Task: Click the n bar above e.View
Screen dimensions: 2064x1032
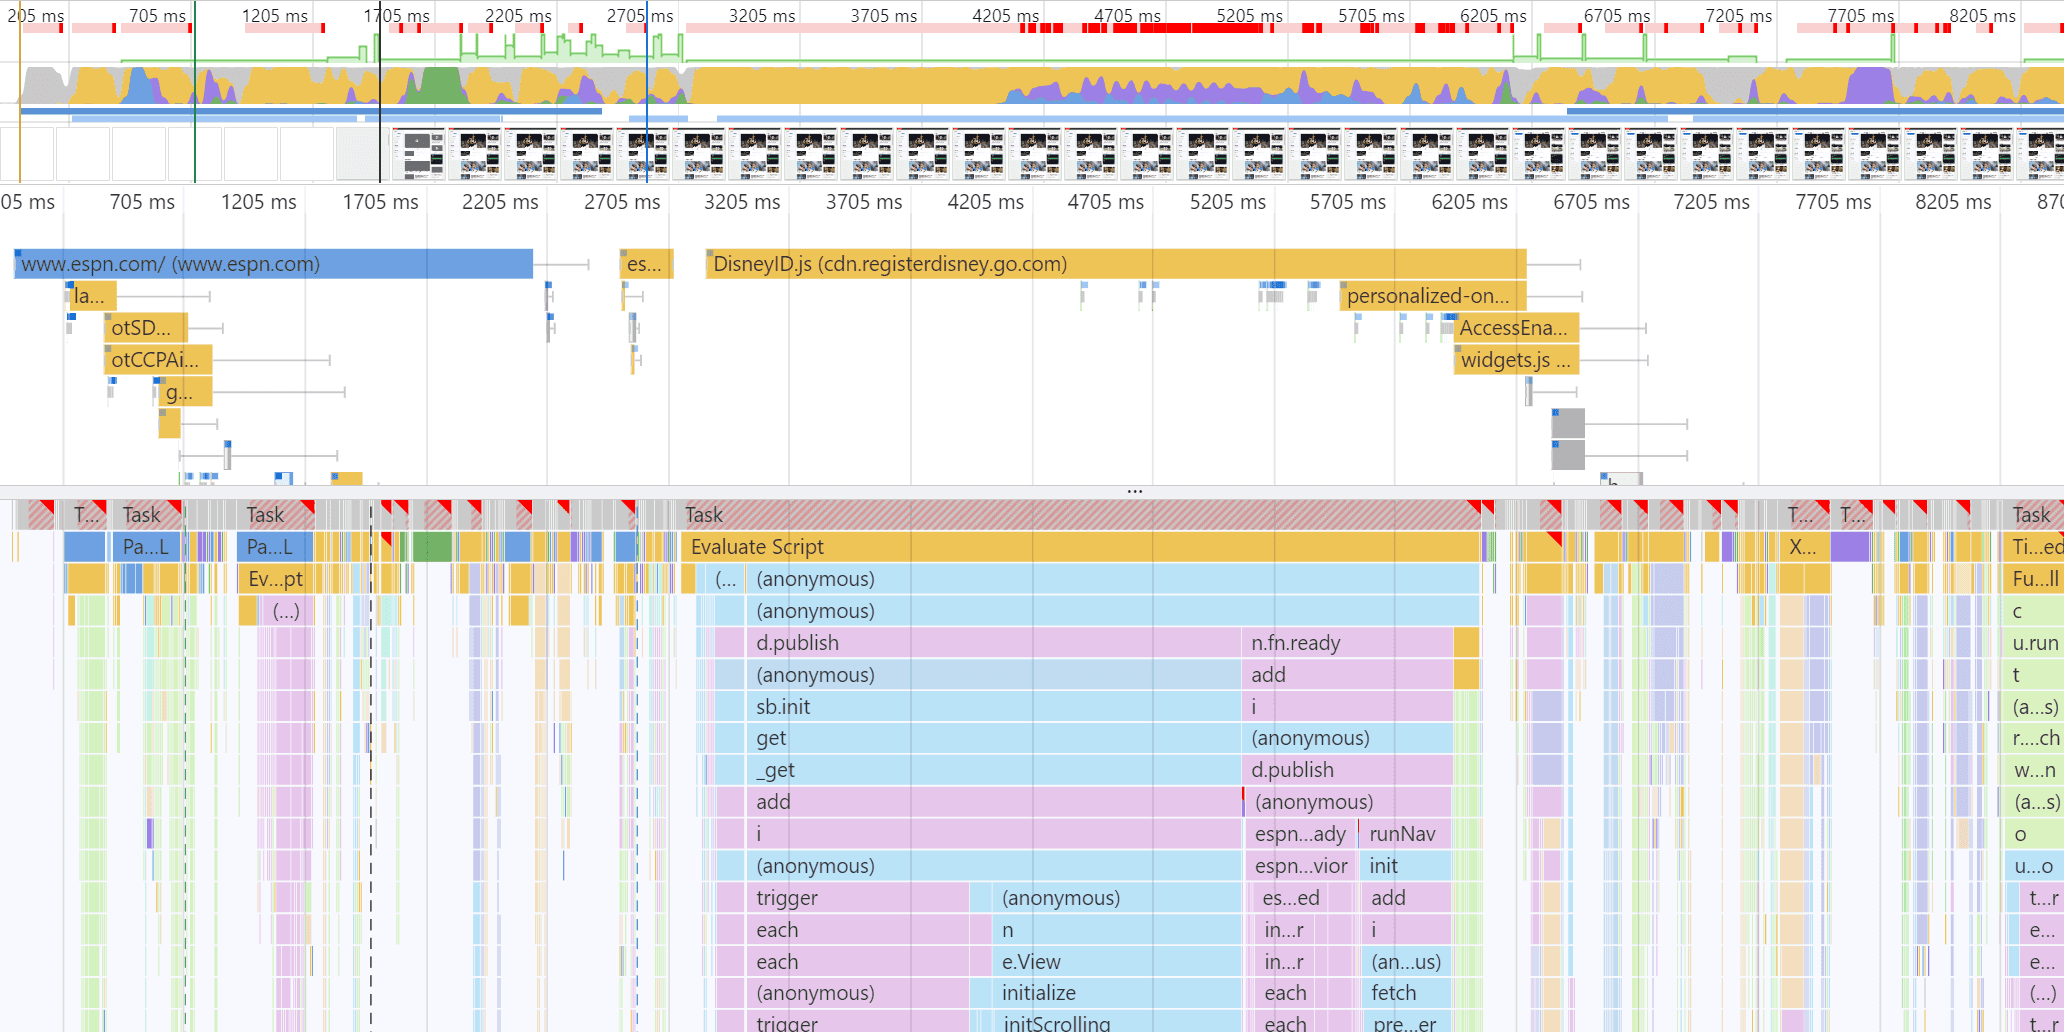Action: [x=1116, y=930]
